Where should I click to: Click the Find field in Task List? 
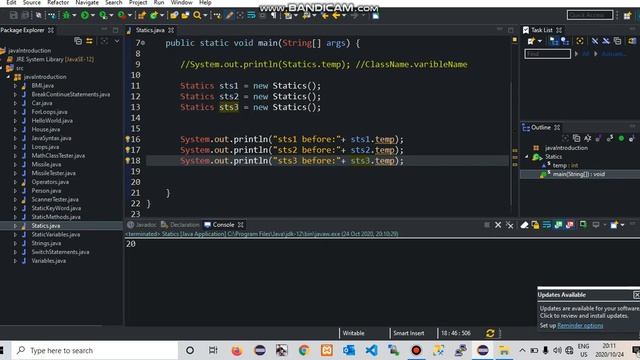547,54
